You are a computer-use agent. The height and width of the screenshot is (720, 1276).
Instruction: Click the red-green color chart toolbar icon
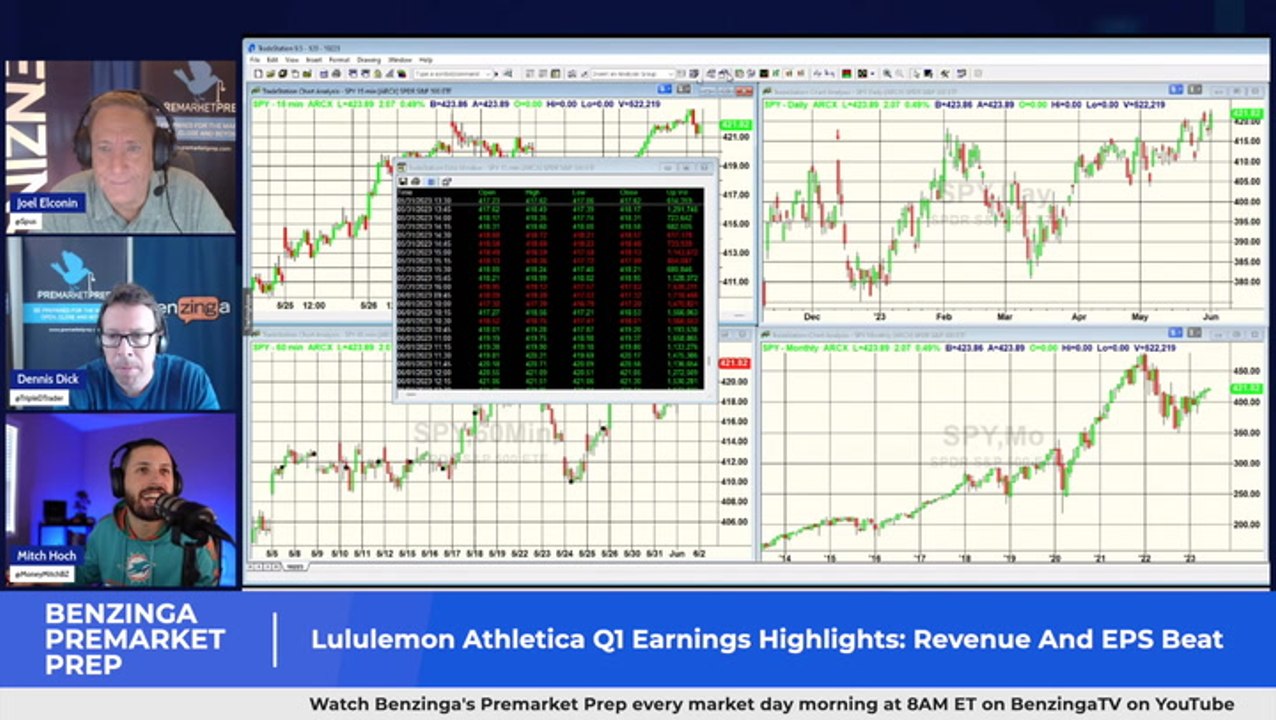[846, 74]
